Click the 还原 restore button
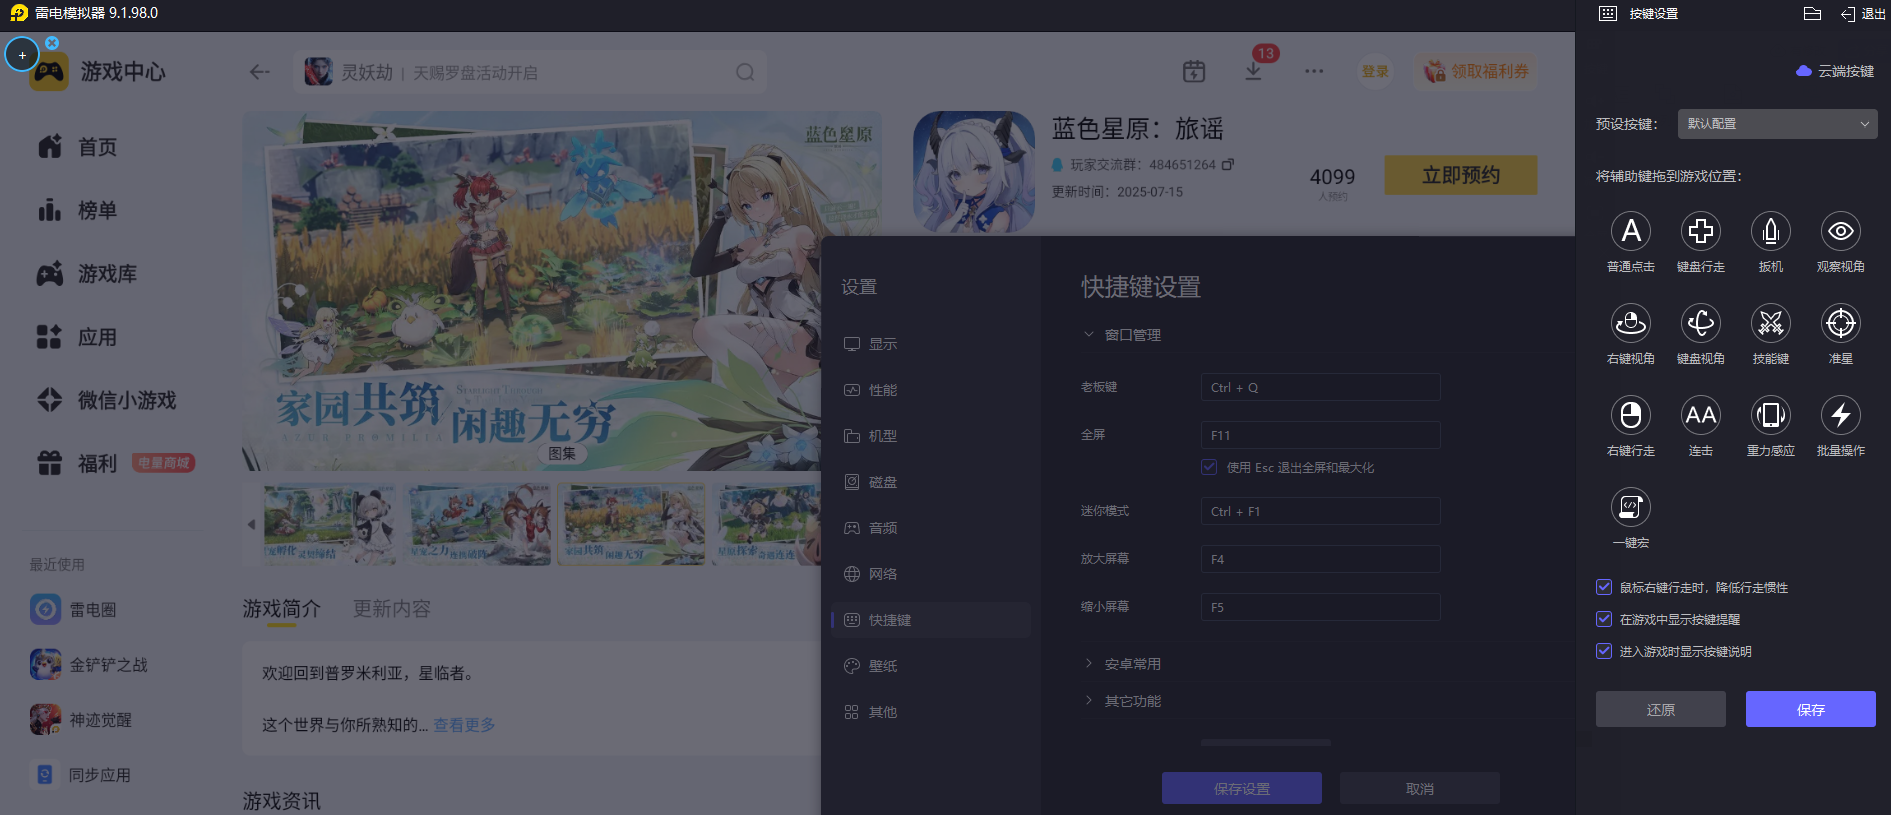 tap(1661, 709)
